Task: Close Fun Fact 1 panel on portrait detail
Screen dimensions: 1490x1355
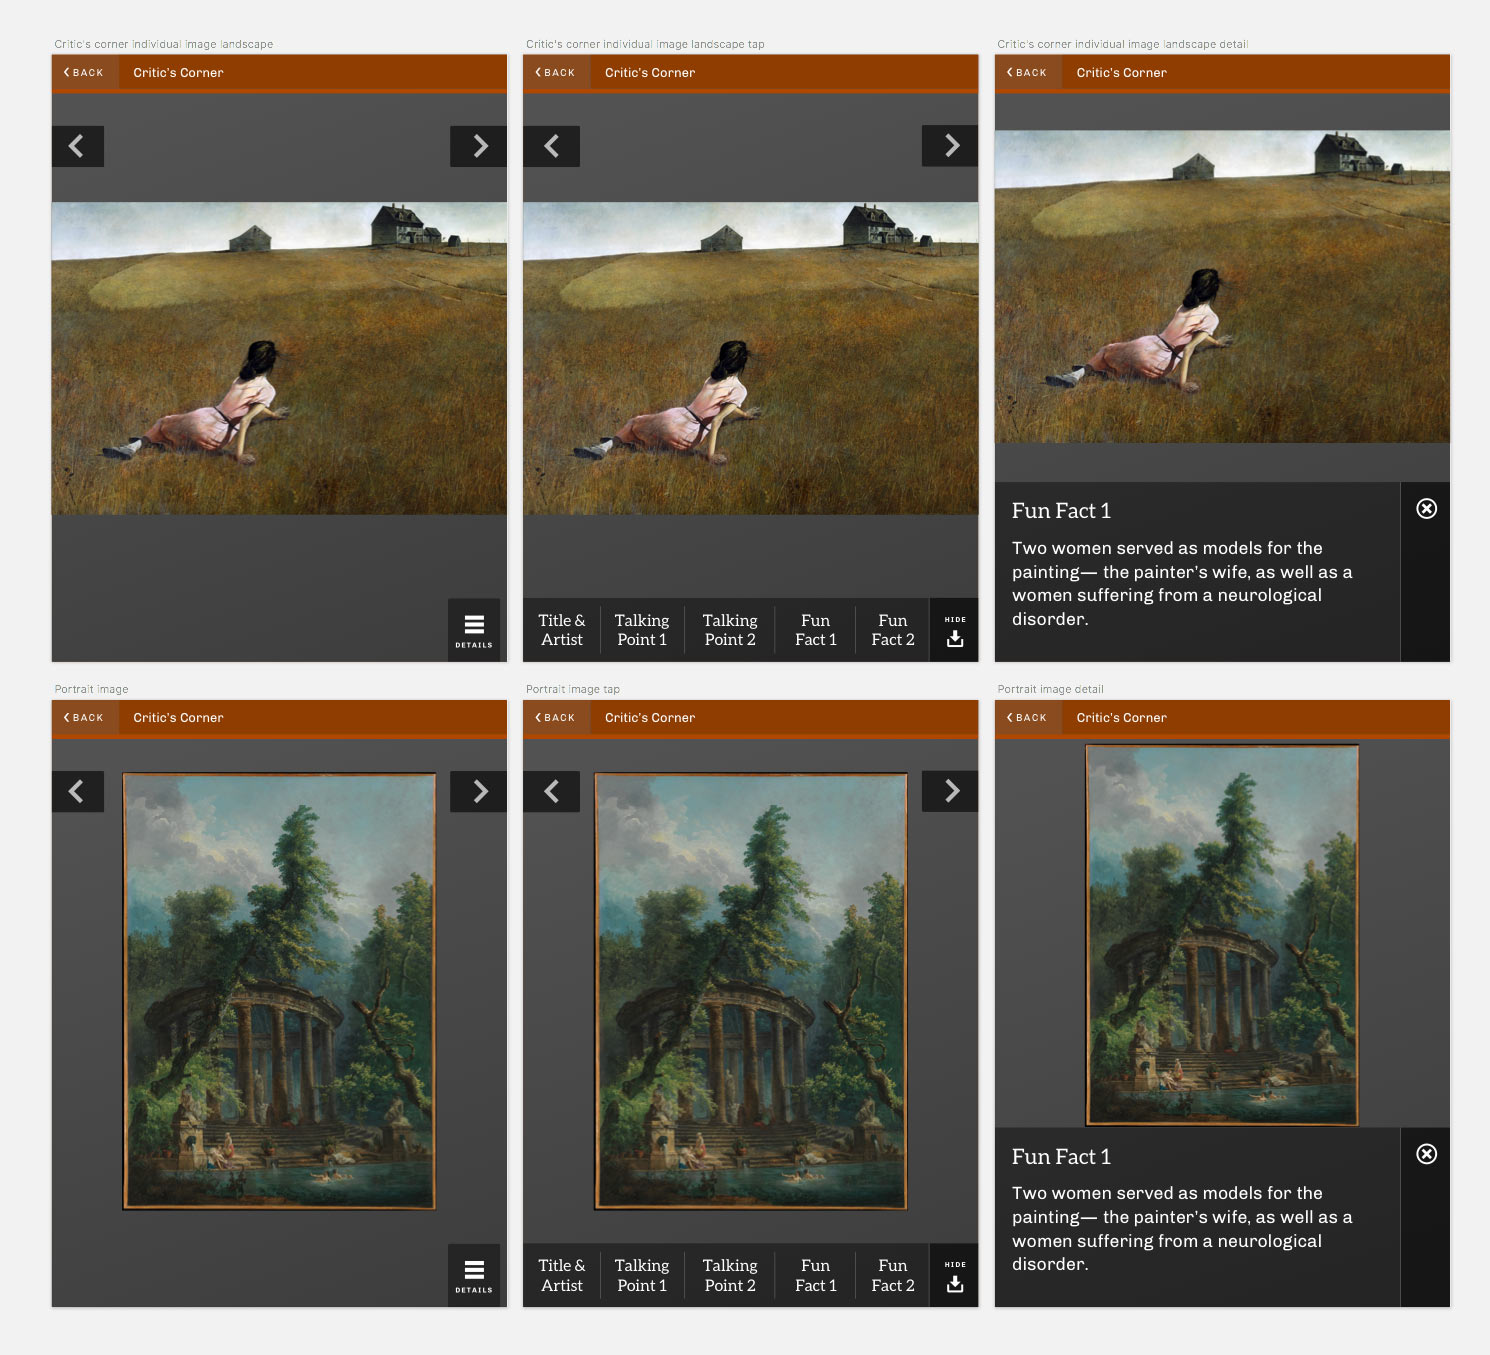Action: [1427, 1154]
